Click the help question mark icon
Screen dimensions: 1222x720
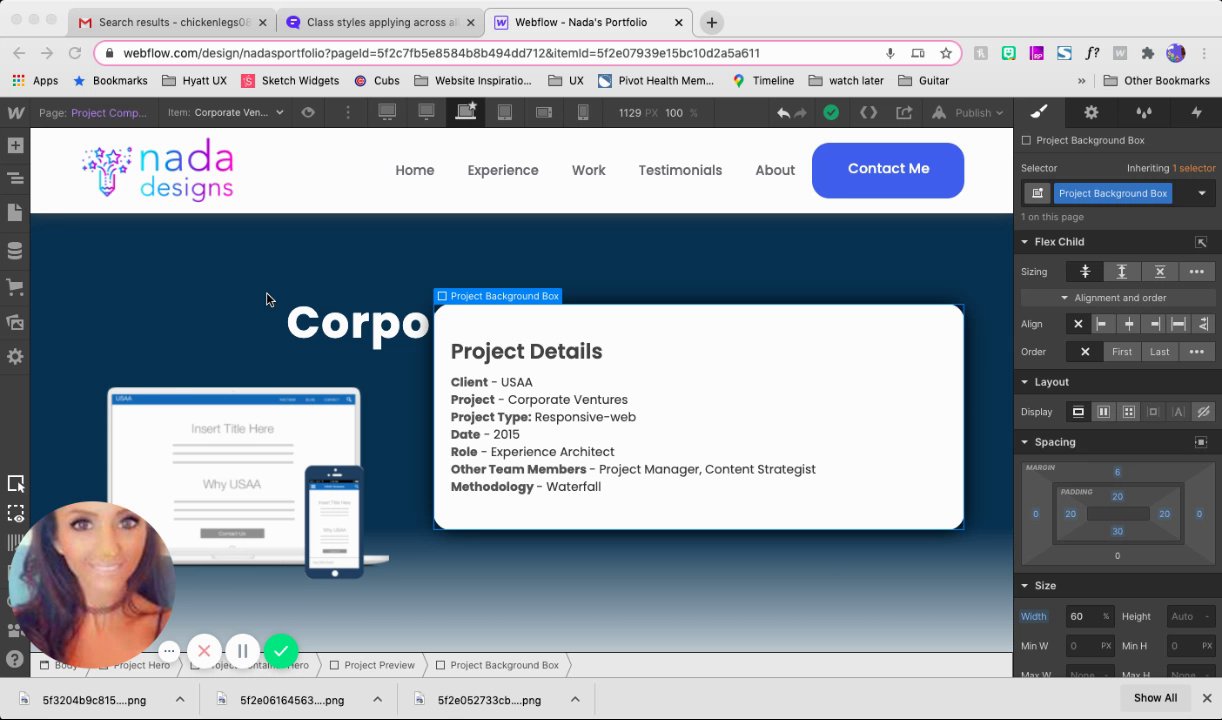[15, 659]
